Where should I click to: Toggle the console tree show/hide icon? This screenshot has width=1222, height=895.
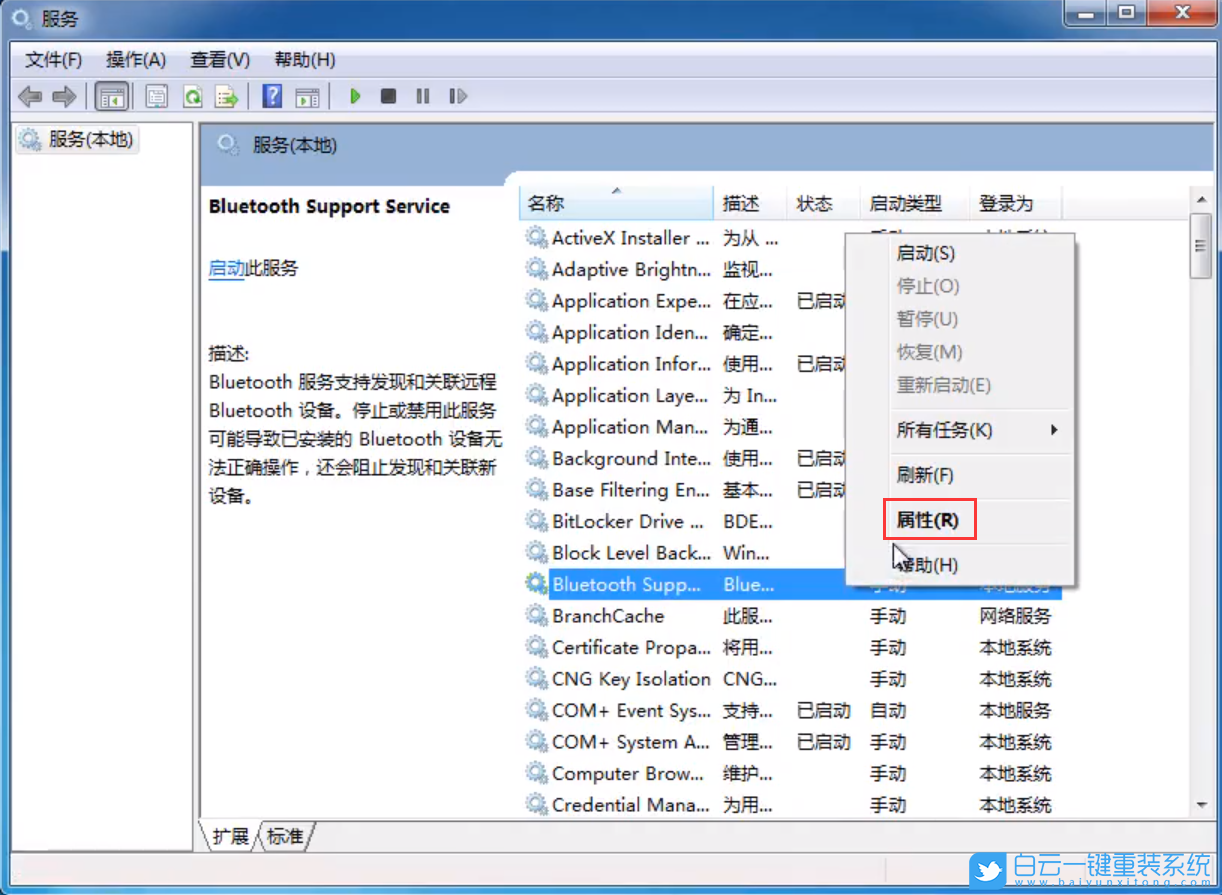(112, 96)
